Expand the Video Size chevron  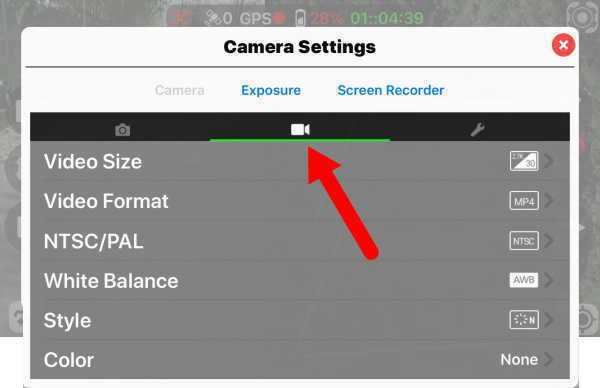coord(549,161)
